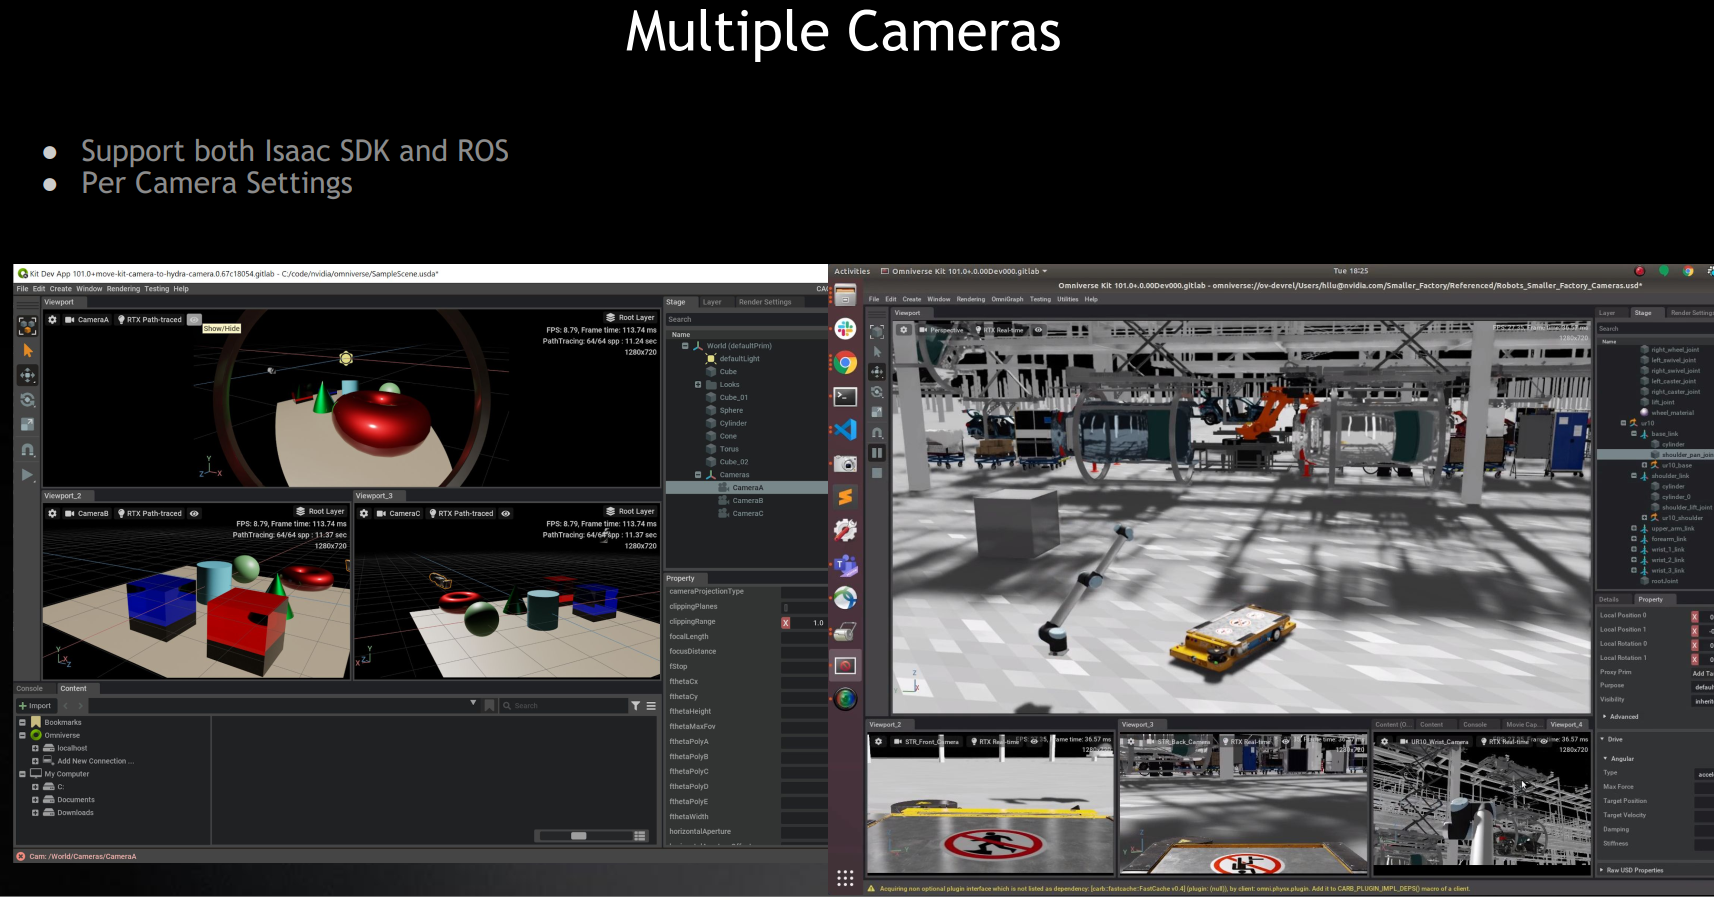Click the pause button in Omniverse Kit toolbar
1714x897 pixels.
(877, 453)
